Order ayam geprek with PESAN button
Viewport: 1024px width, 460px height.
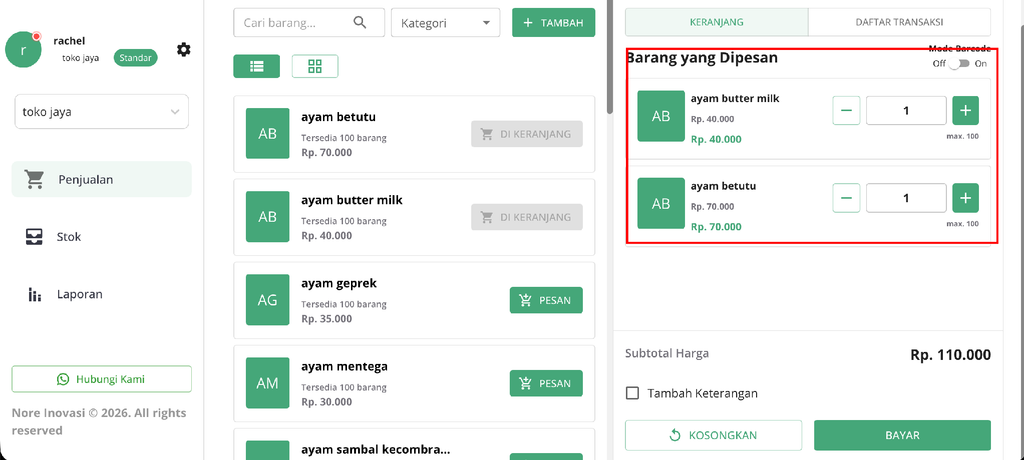[x=546, y=301]
